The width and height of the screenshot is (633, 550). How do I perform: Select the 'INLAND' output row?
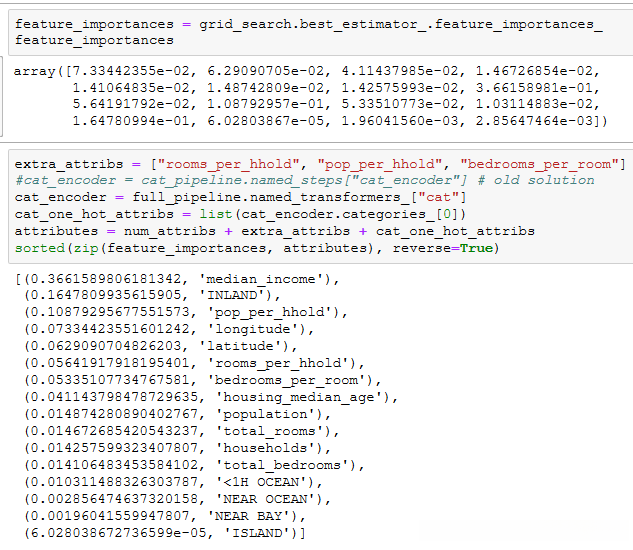click(x=152, y=295)
